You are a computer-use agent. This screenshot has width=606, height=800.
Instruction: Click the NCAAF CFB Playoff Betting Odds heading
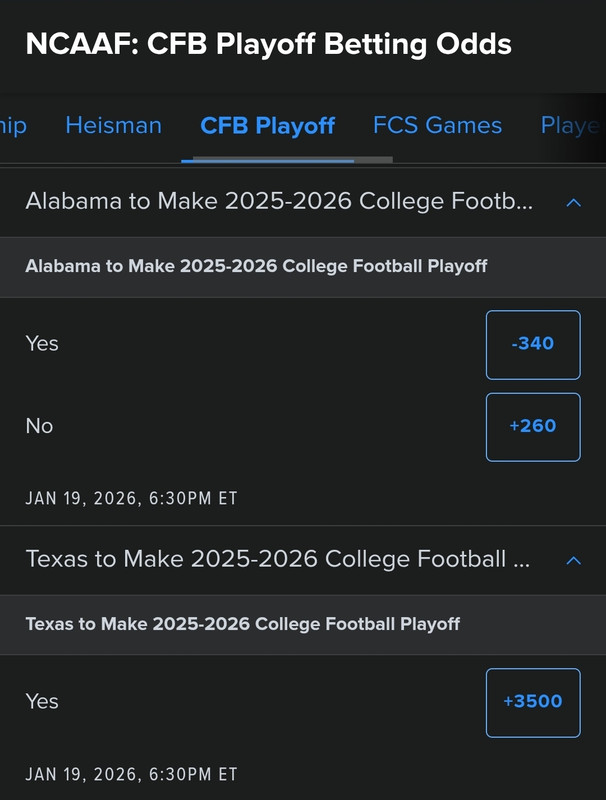(268, 44)
